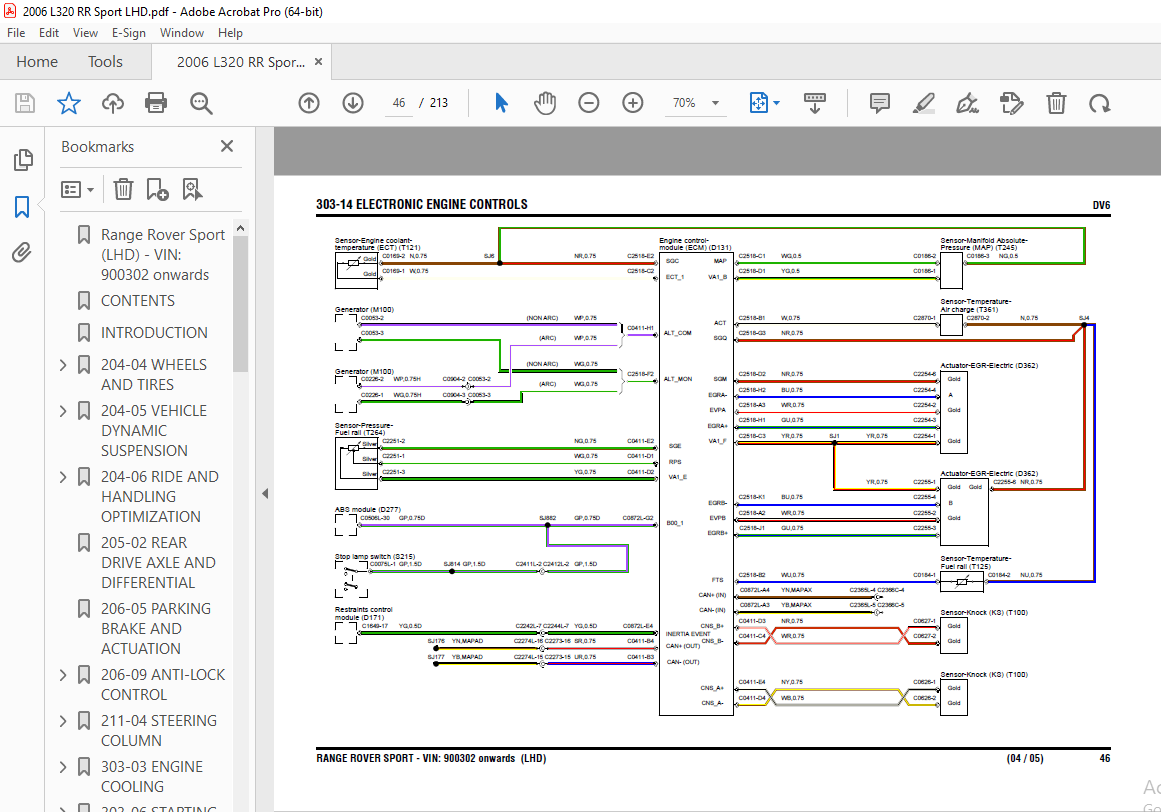The width and height of the screenshot is (1161, 812).
Task: Switch to the Home tab
Action: coord(37,61)
